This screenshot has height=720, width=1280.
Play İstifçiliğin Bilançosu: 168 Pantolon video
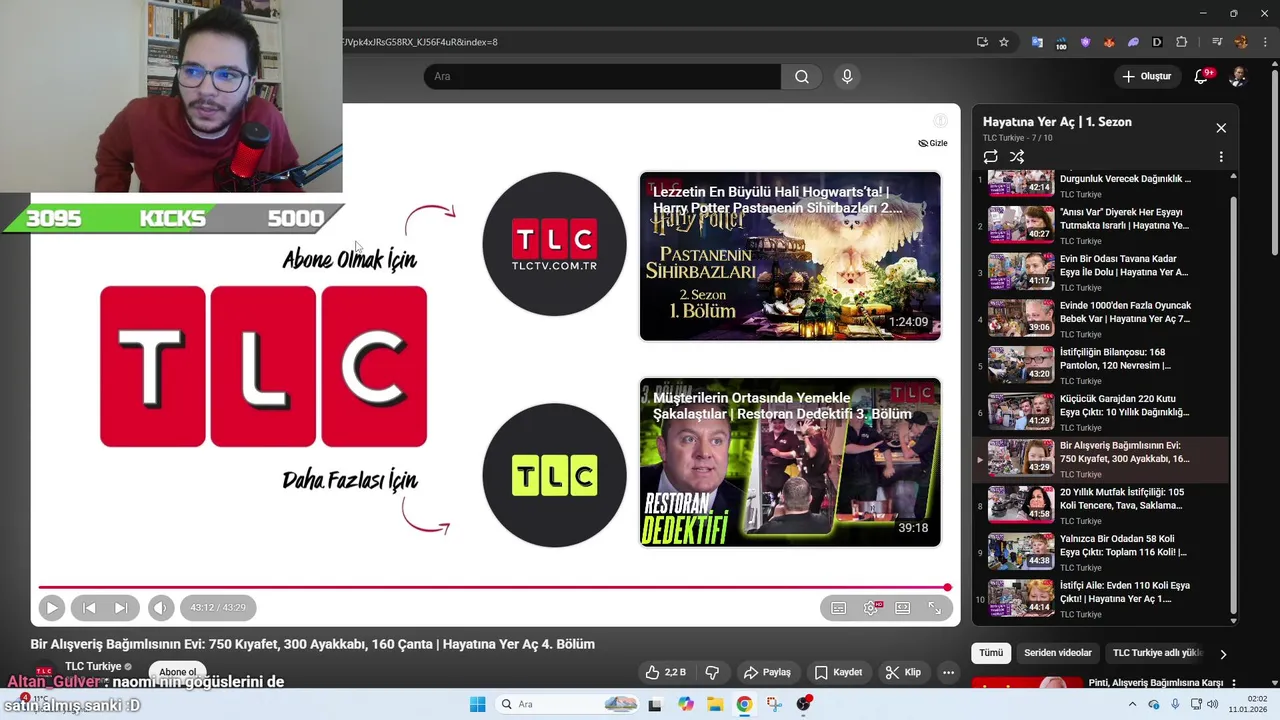[1100, 366]
